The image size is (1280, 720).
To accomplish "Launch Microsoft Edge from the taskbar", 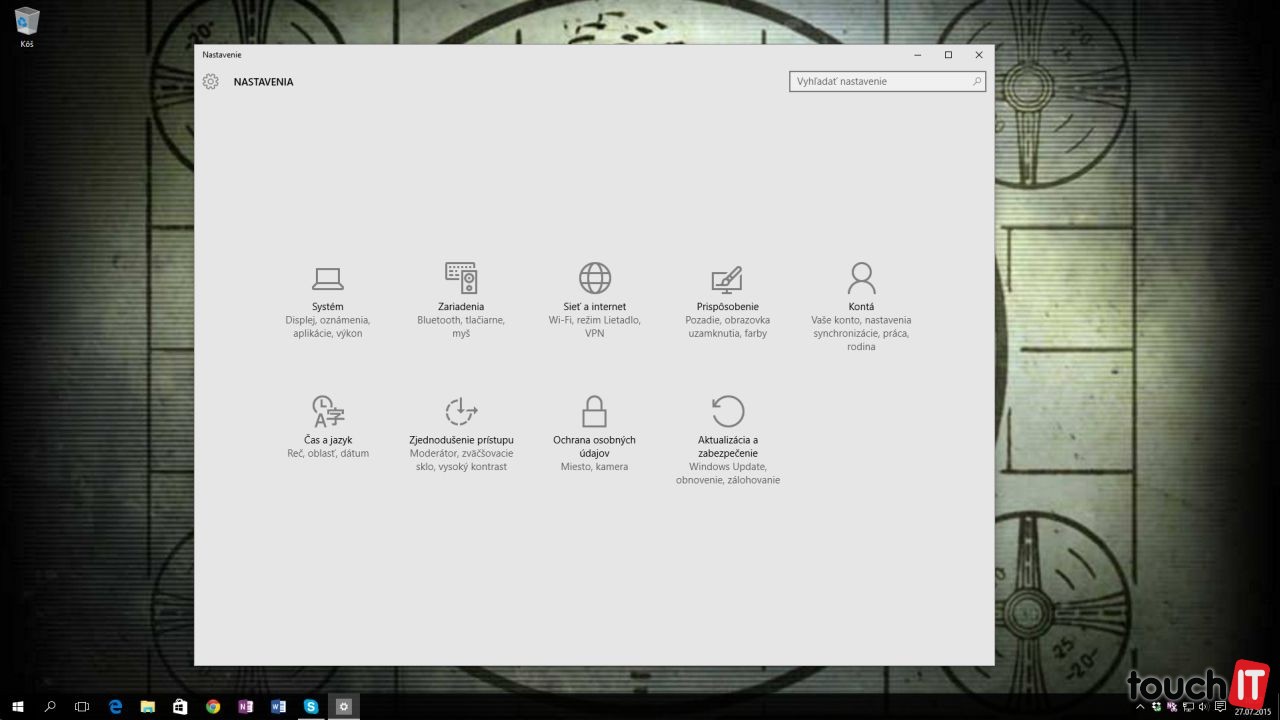I will coord(115,706).
